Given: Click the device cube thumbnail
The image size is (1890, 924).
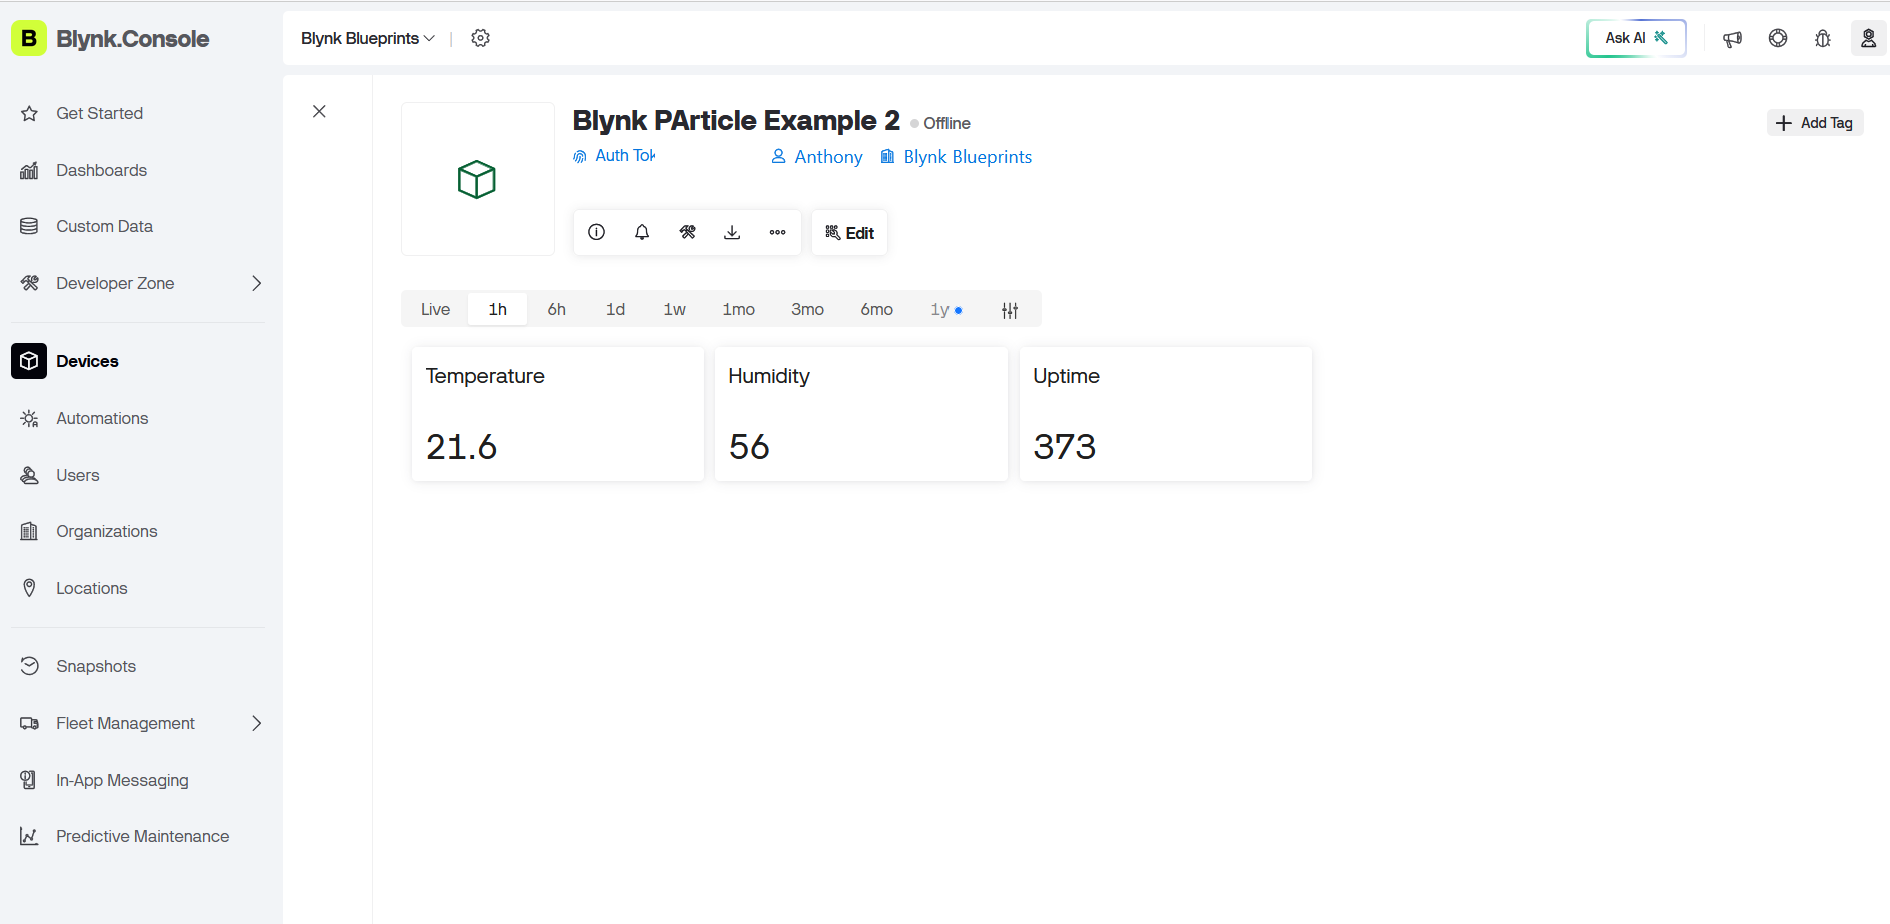Looking at the screenshot, I should click(x=477, y=179).
